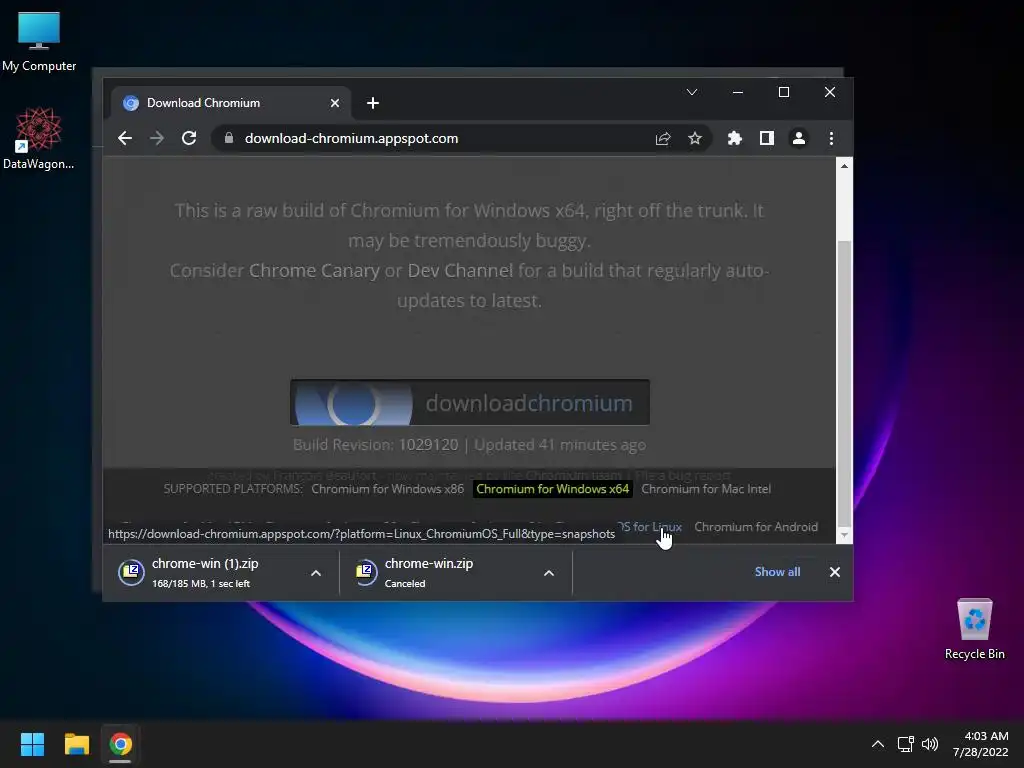Open the Chrome Canary link
This screenshot has height=768, width=1024.
[314, 270]
